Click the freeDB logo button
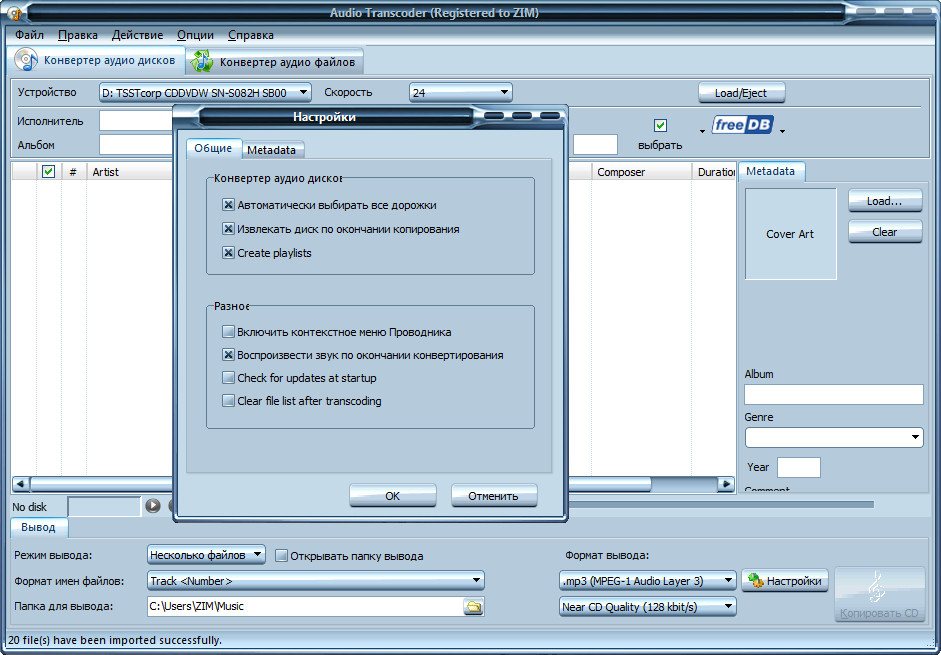 coord(743,126)
